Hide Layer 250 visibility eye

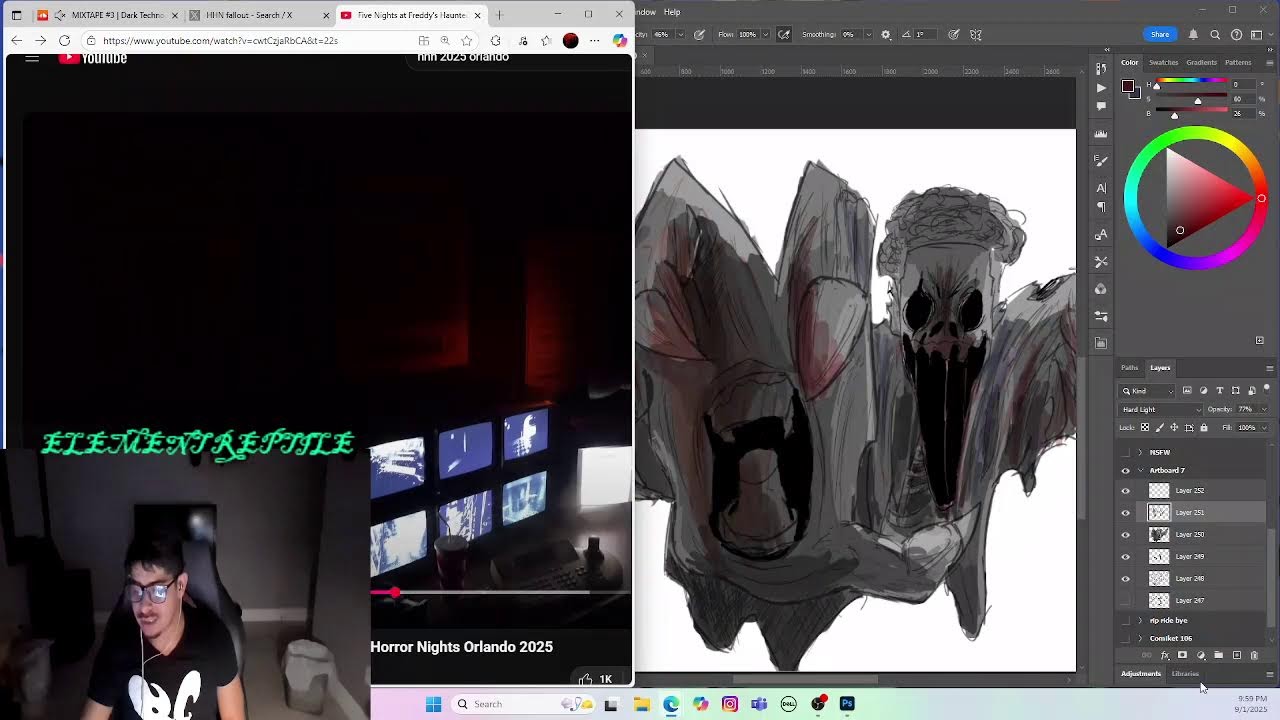(x=1125, y=535)
